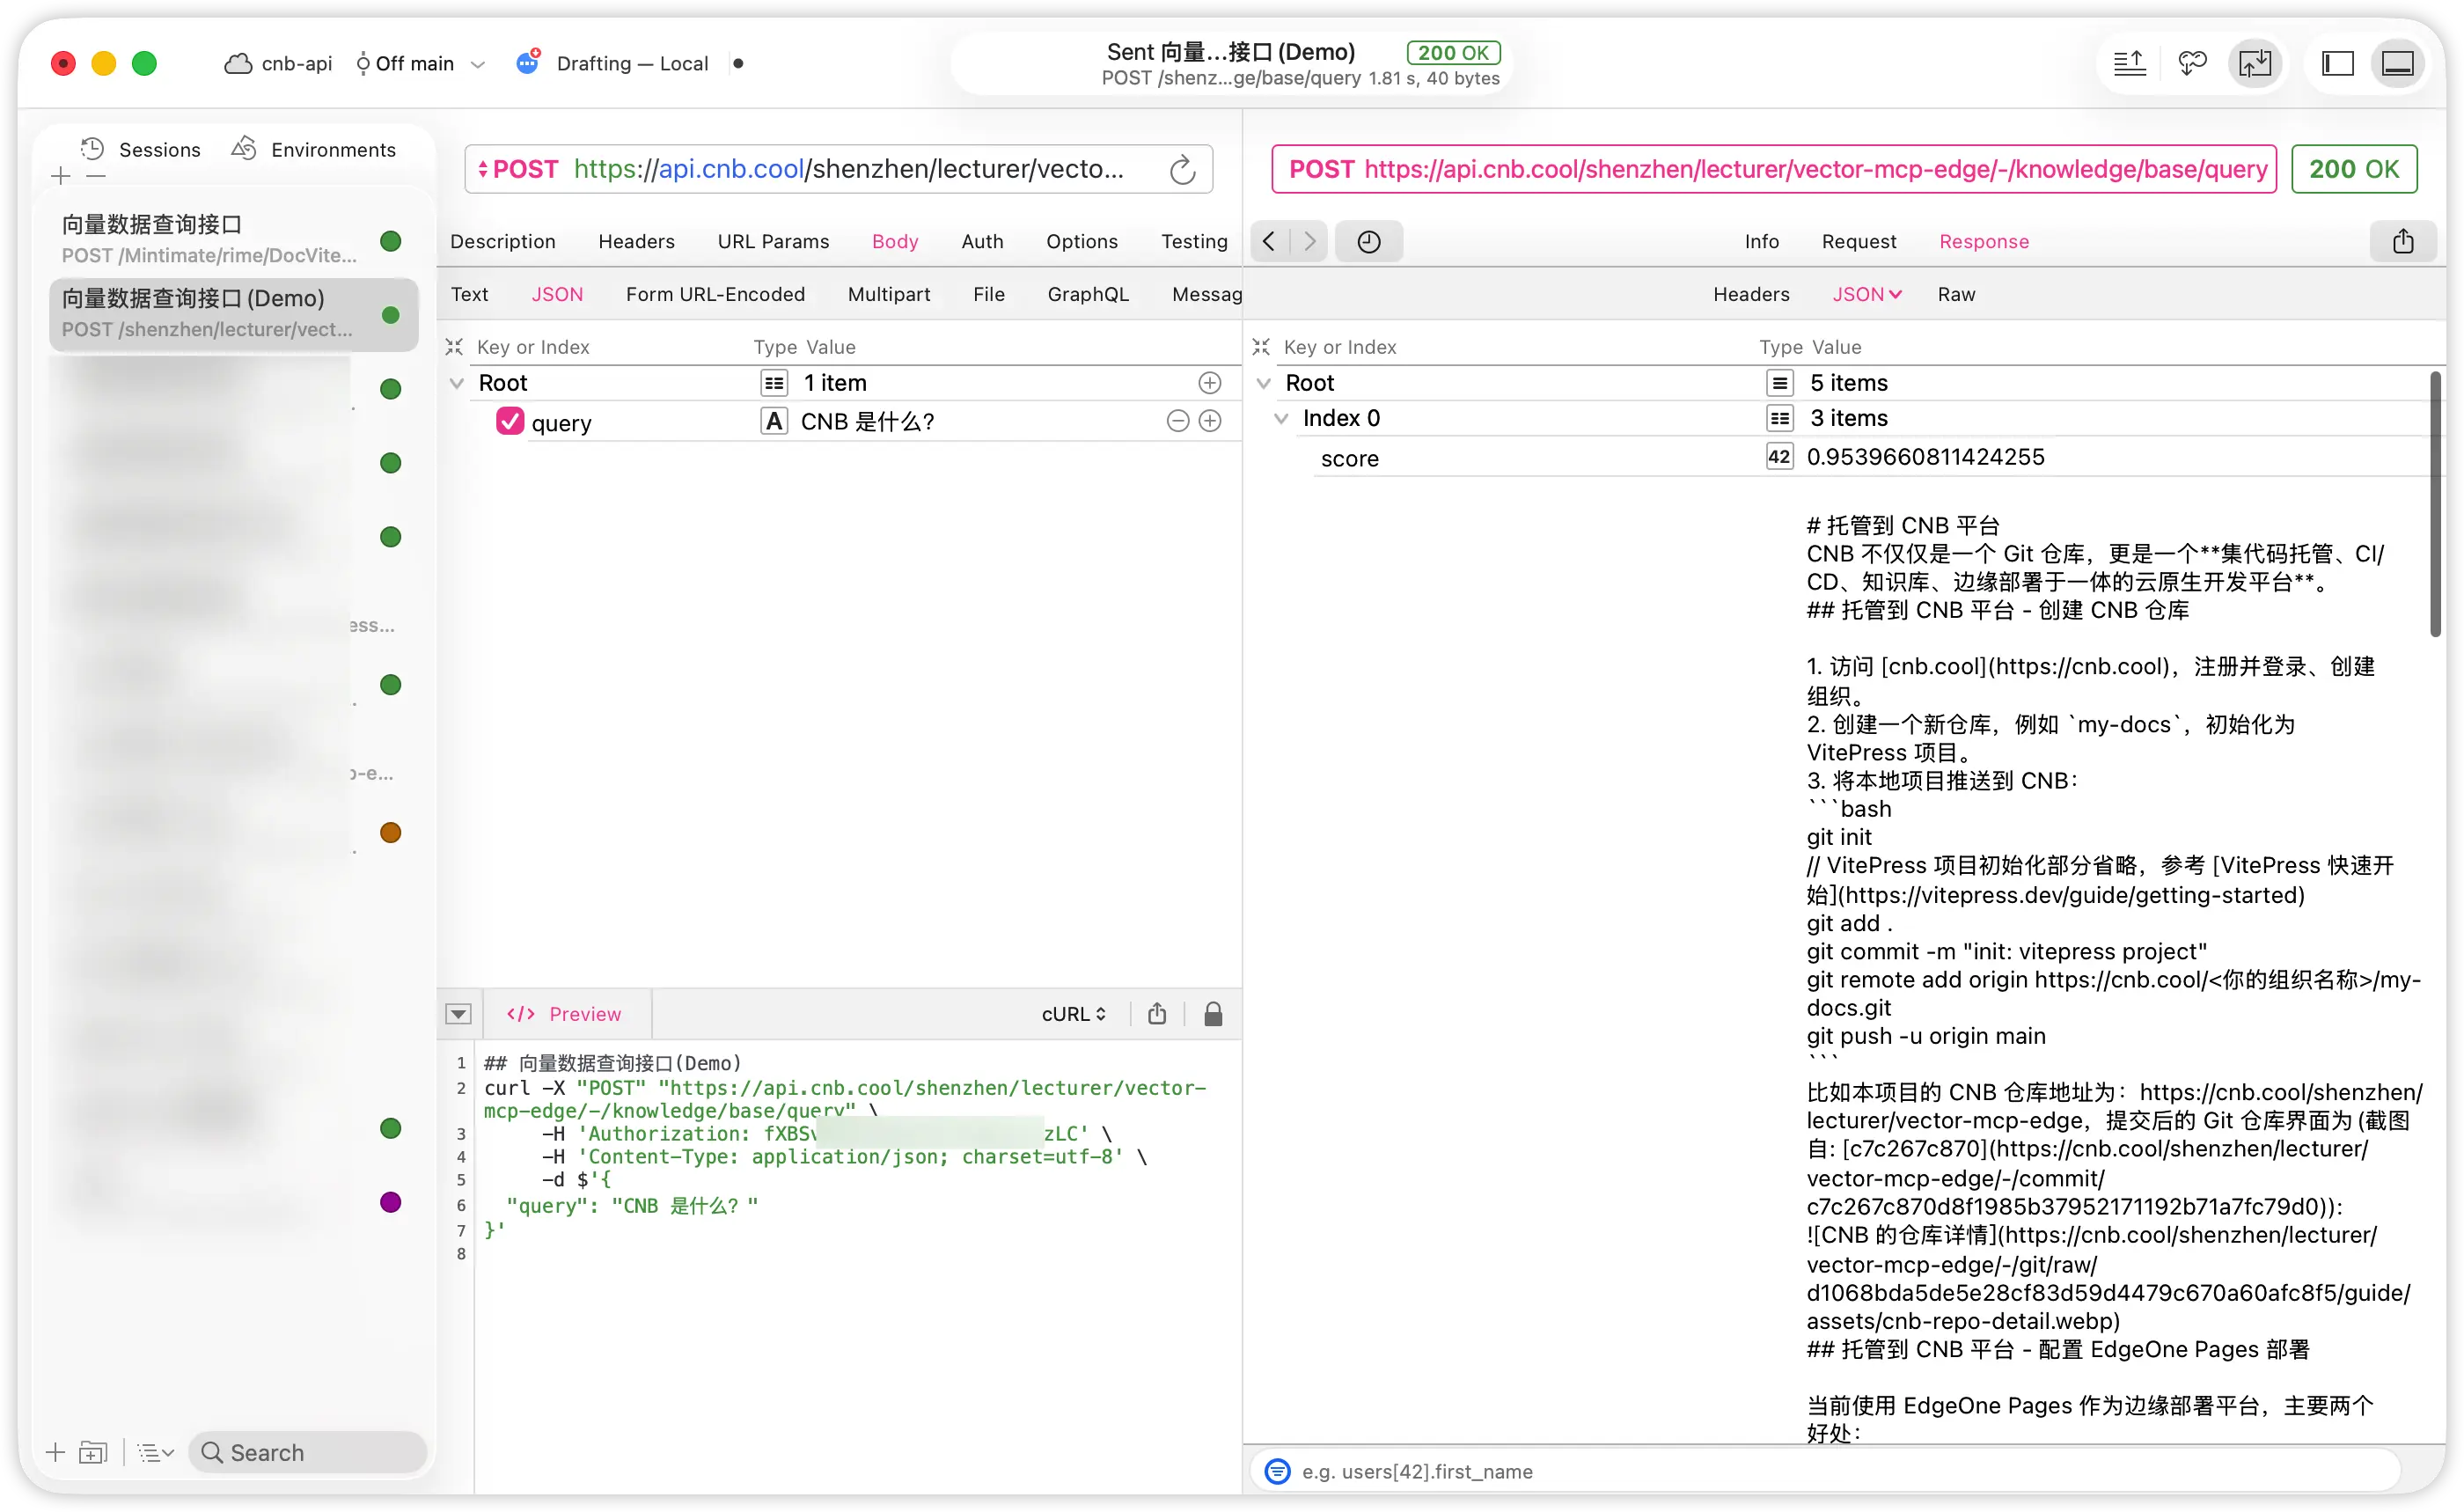Remove query row with the minus icon
This screenshot has height=1512, width=2464.
click(x=1177, y=421)
